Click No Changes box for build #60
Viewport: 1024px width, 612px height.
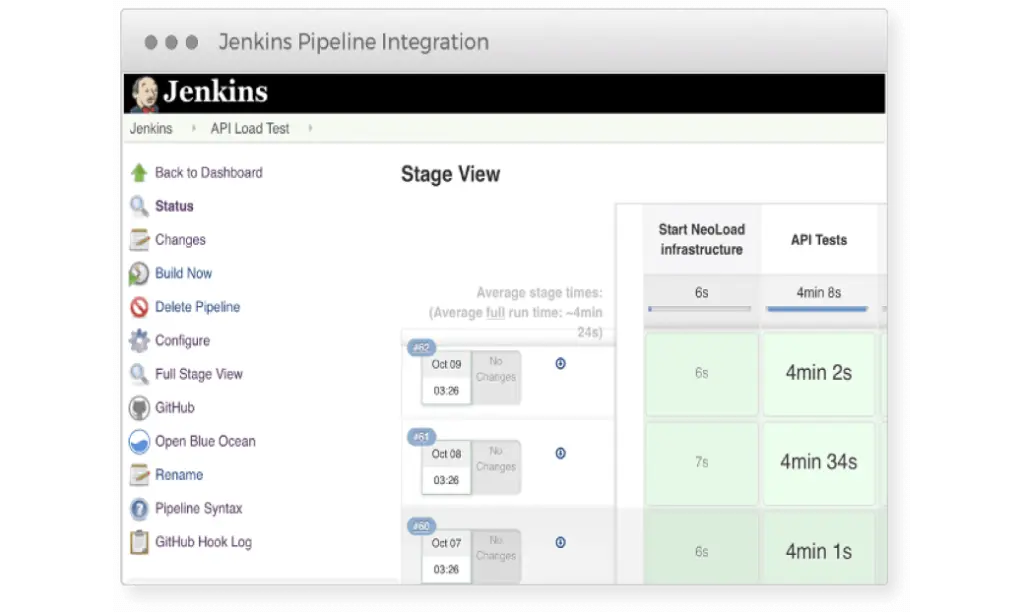pyautogui.click(x=496, y=556)
